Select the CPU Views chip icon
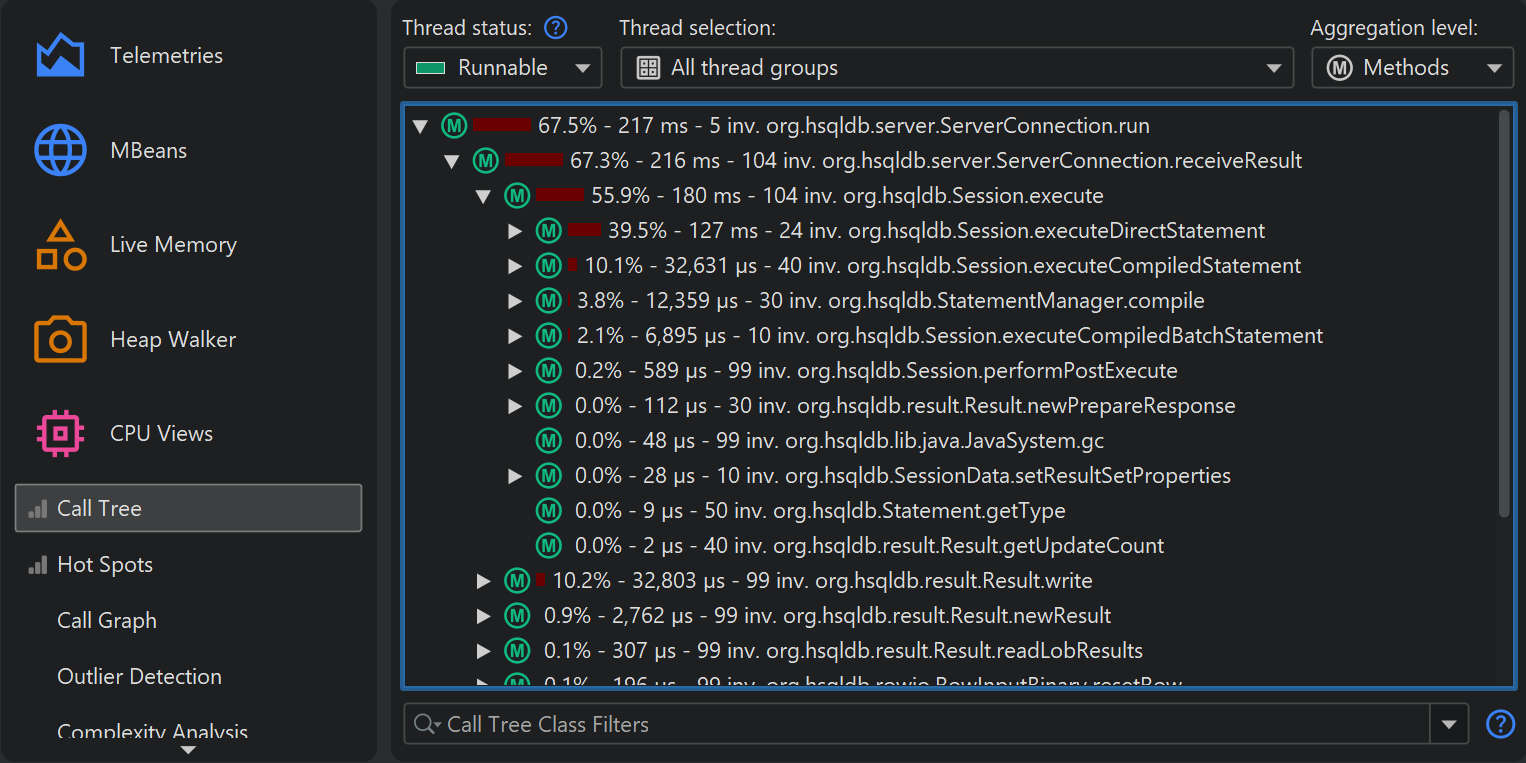Image resolution: width=1526 pixels, height=763 pixels. click(60, 434)
